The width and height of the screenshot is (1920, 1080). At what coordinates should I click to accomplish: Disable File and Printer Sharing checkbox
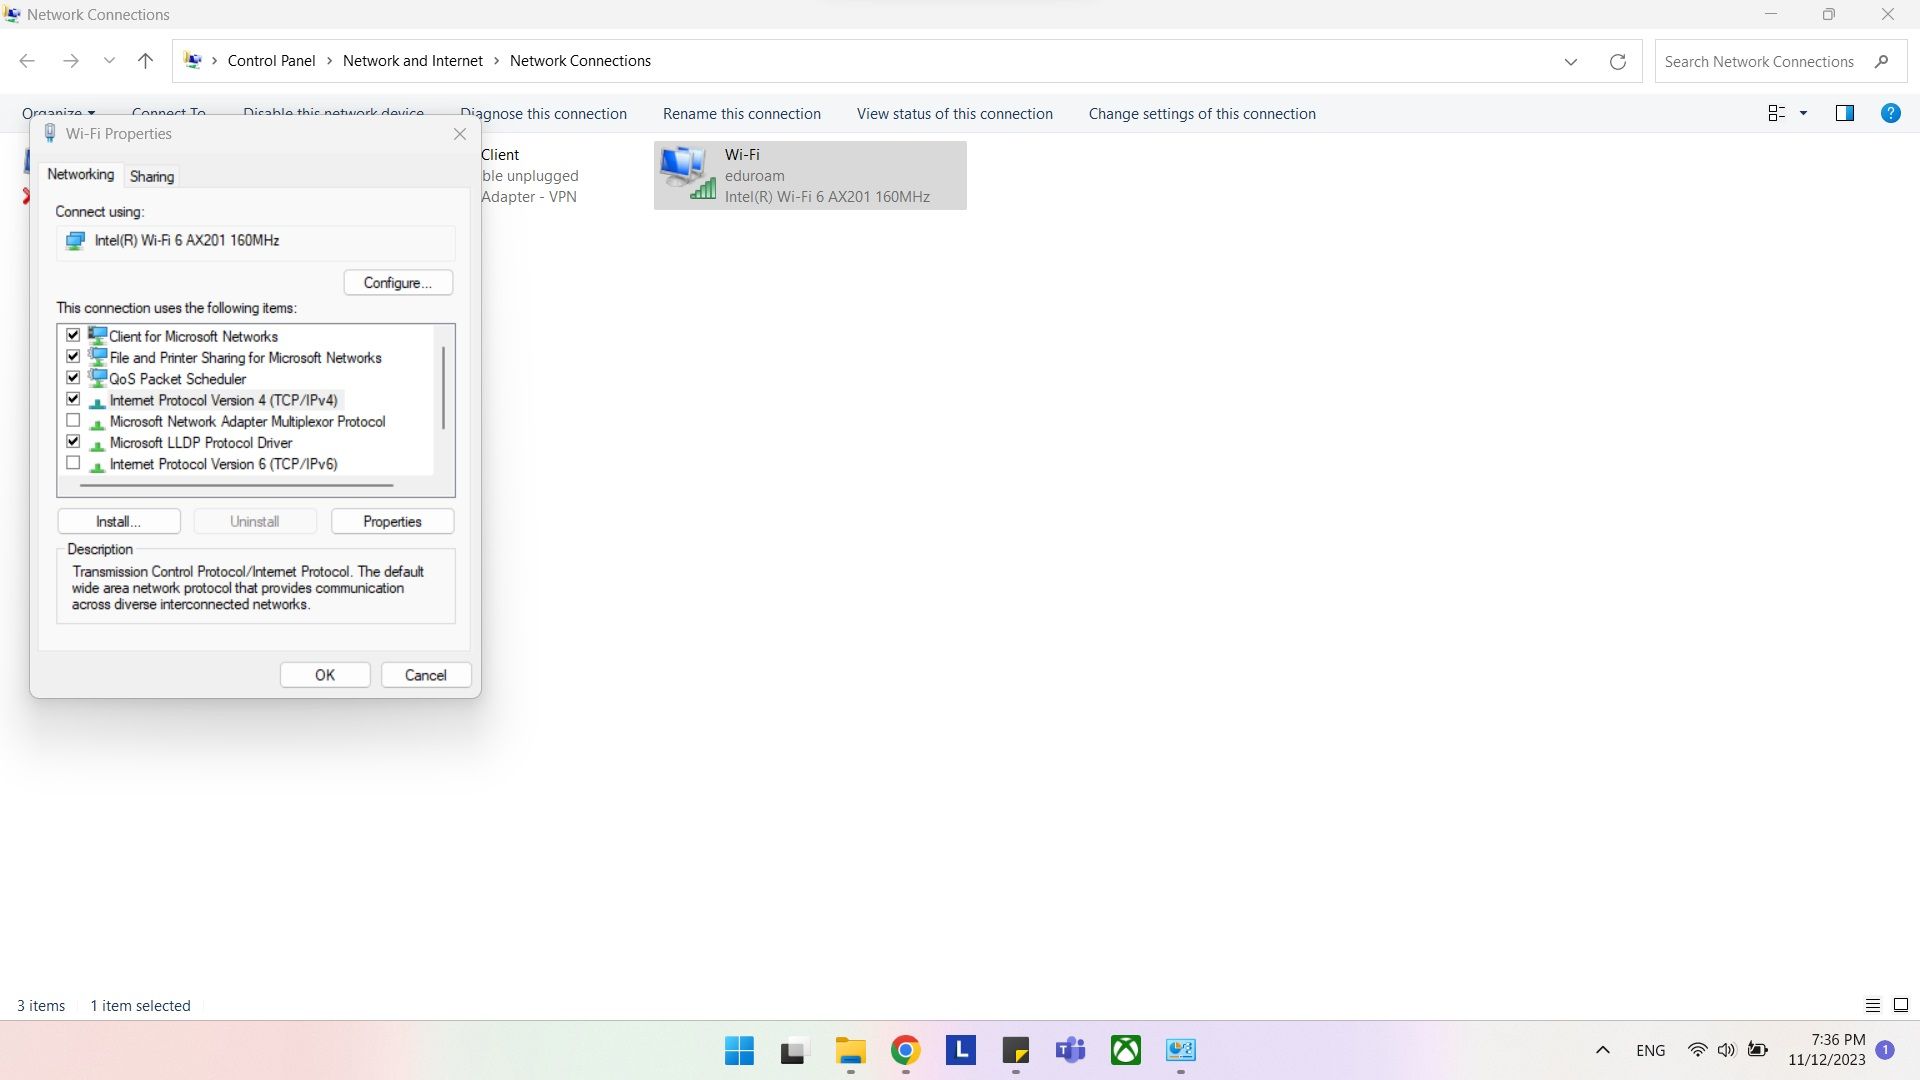(x=74, y=356)
